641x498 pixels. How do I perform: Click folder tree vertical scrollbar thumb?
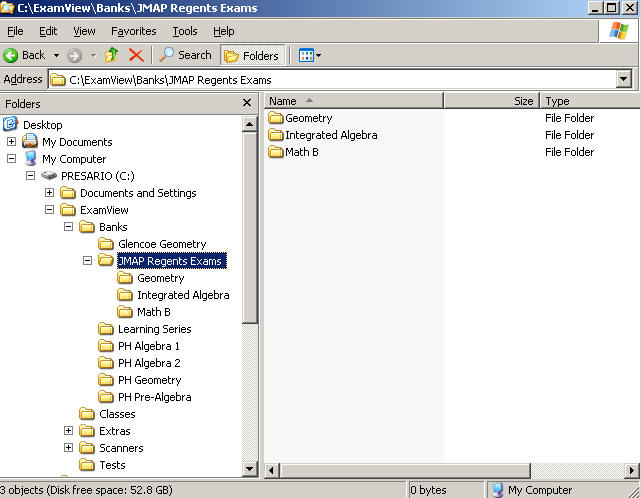[249, 228]
